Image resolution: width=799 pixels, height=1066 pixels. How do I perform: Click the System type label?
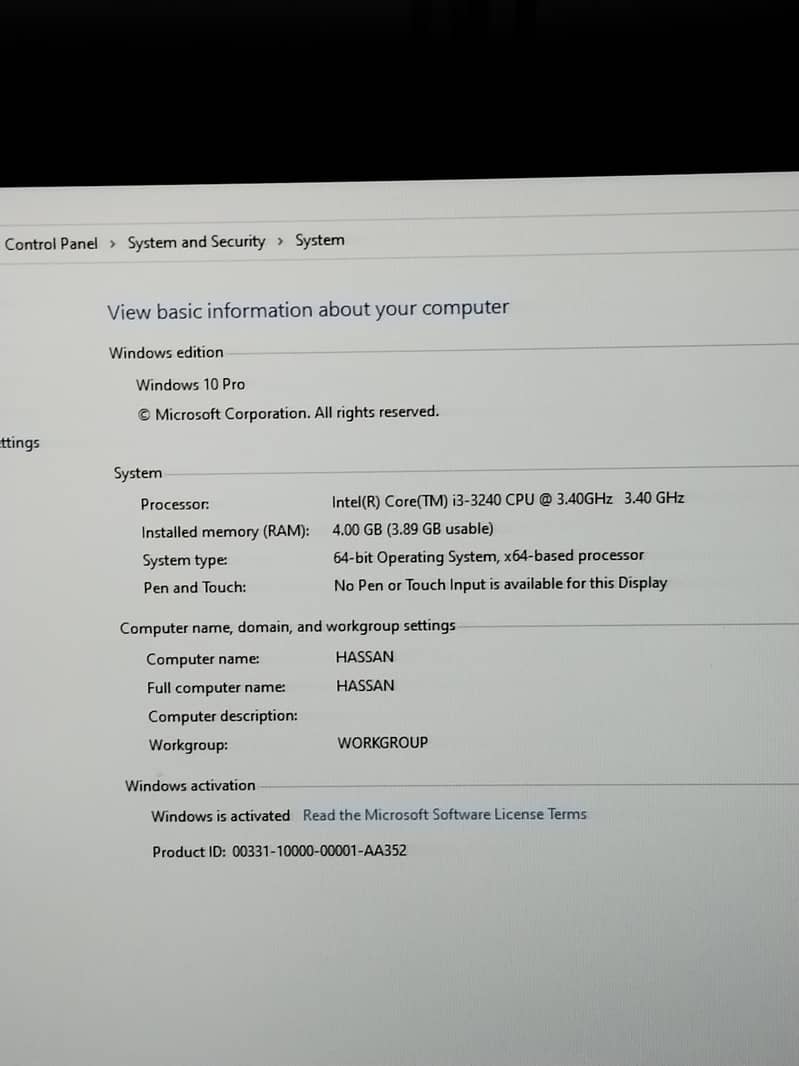(x=185, y=560)
